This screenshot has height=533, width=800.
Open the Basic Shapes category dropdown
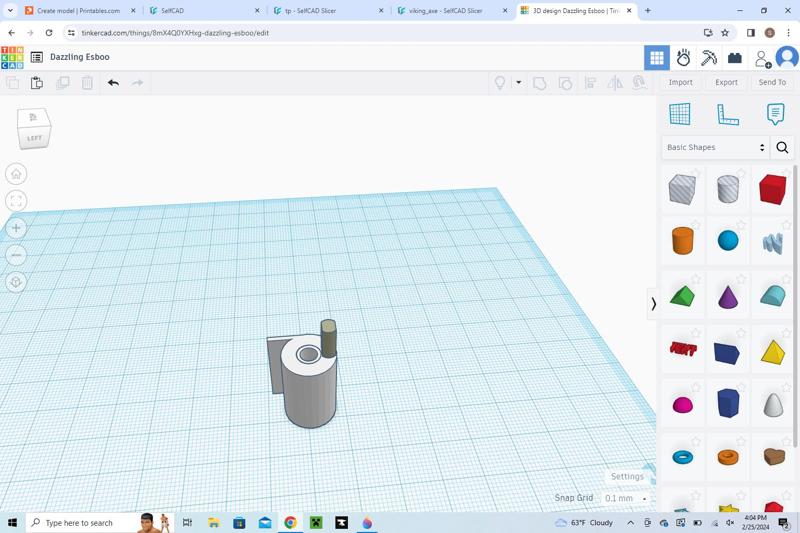[716, 147]
